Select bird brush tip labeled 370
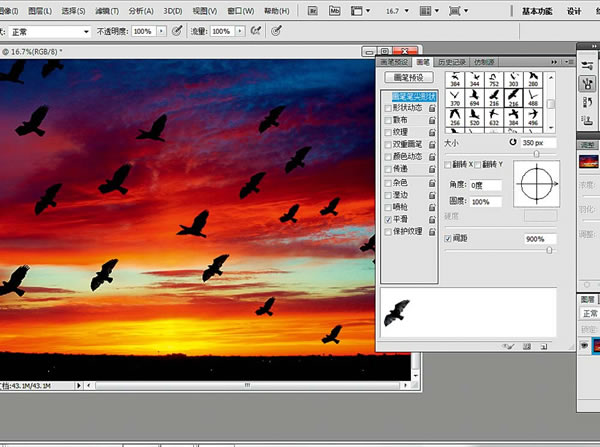Viewport: 600px width, 447px height. (x=455, y=98)
